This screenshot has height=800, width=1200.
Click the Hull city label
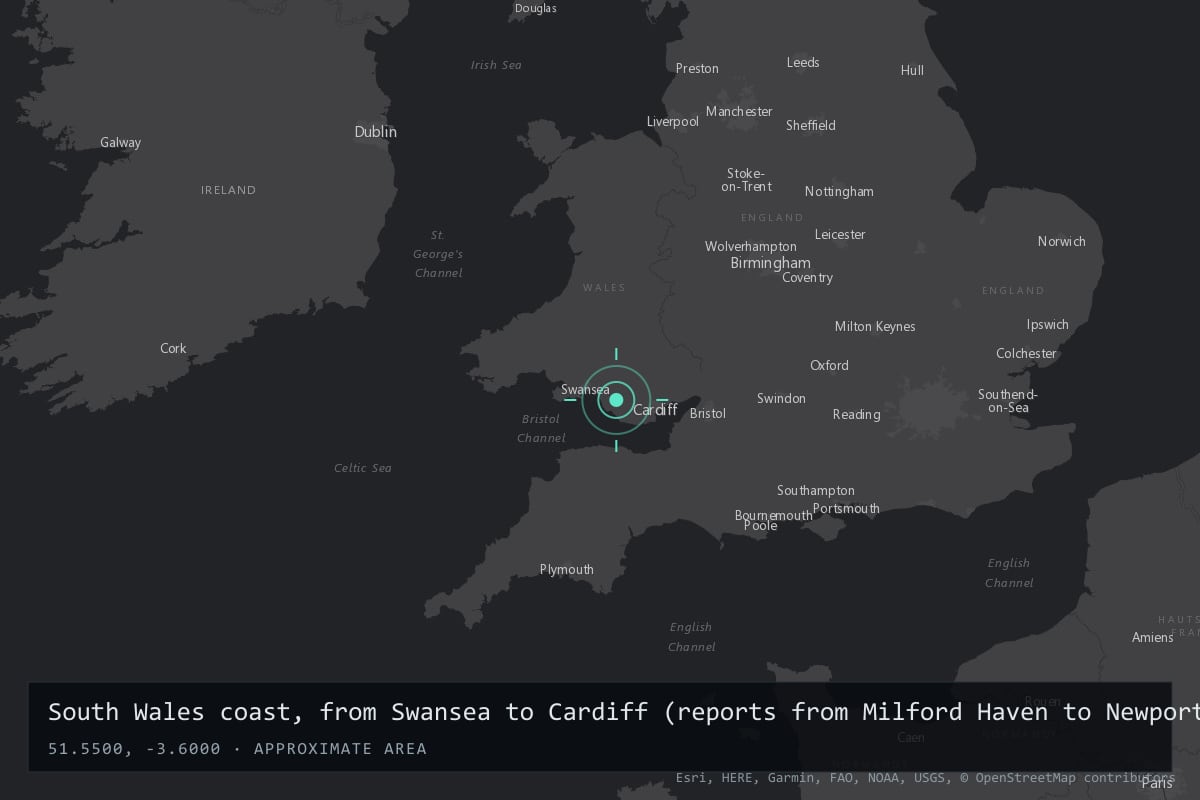(912, 70)
